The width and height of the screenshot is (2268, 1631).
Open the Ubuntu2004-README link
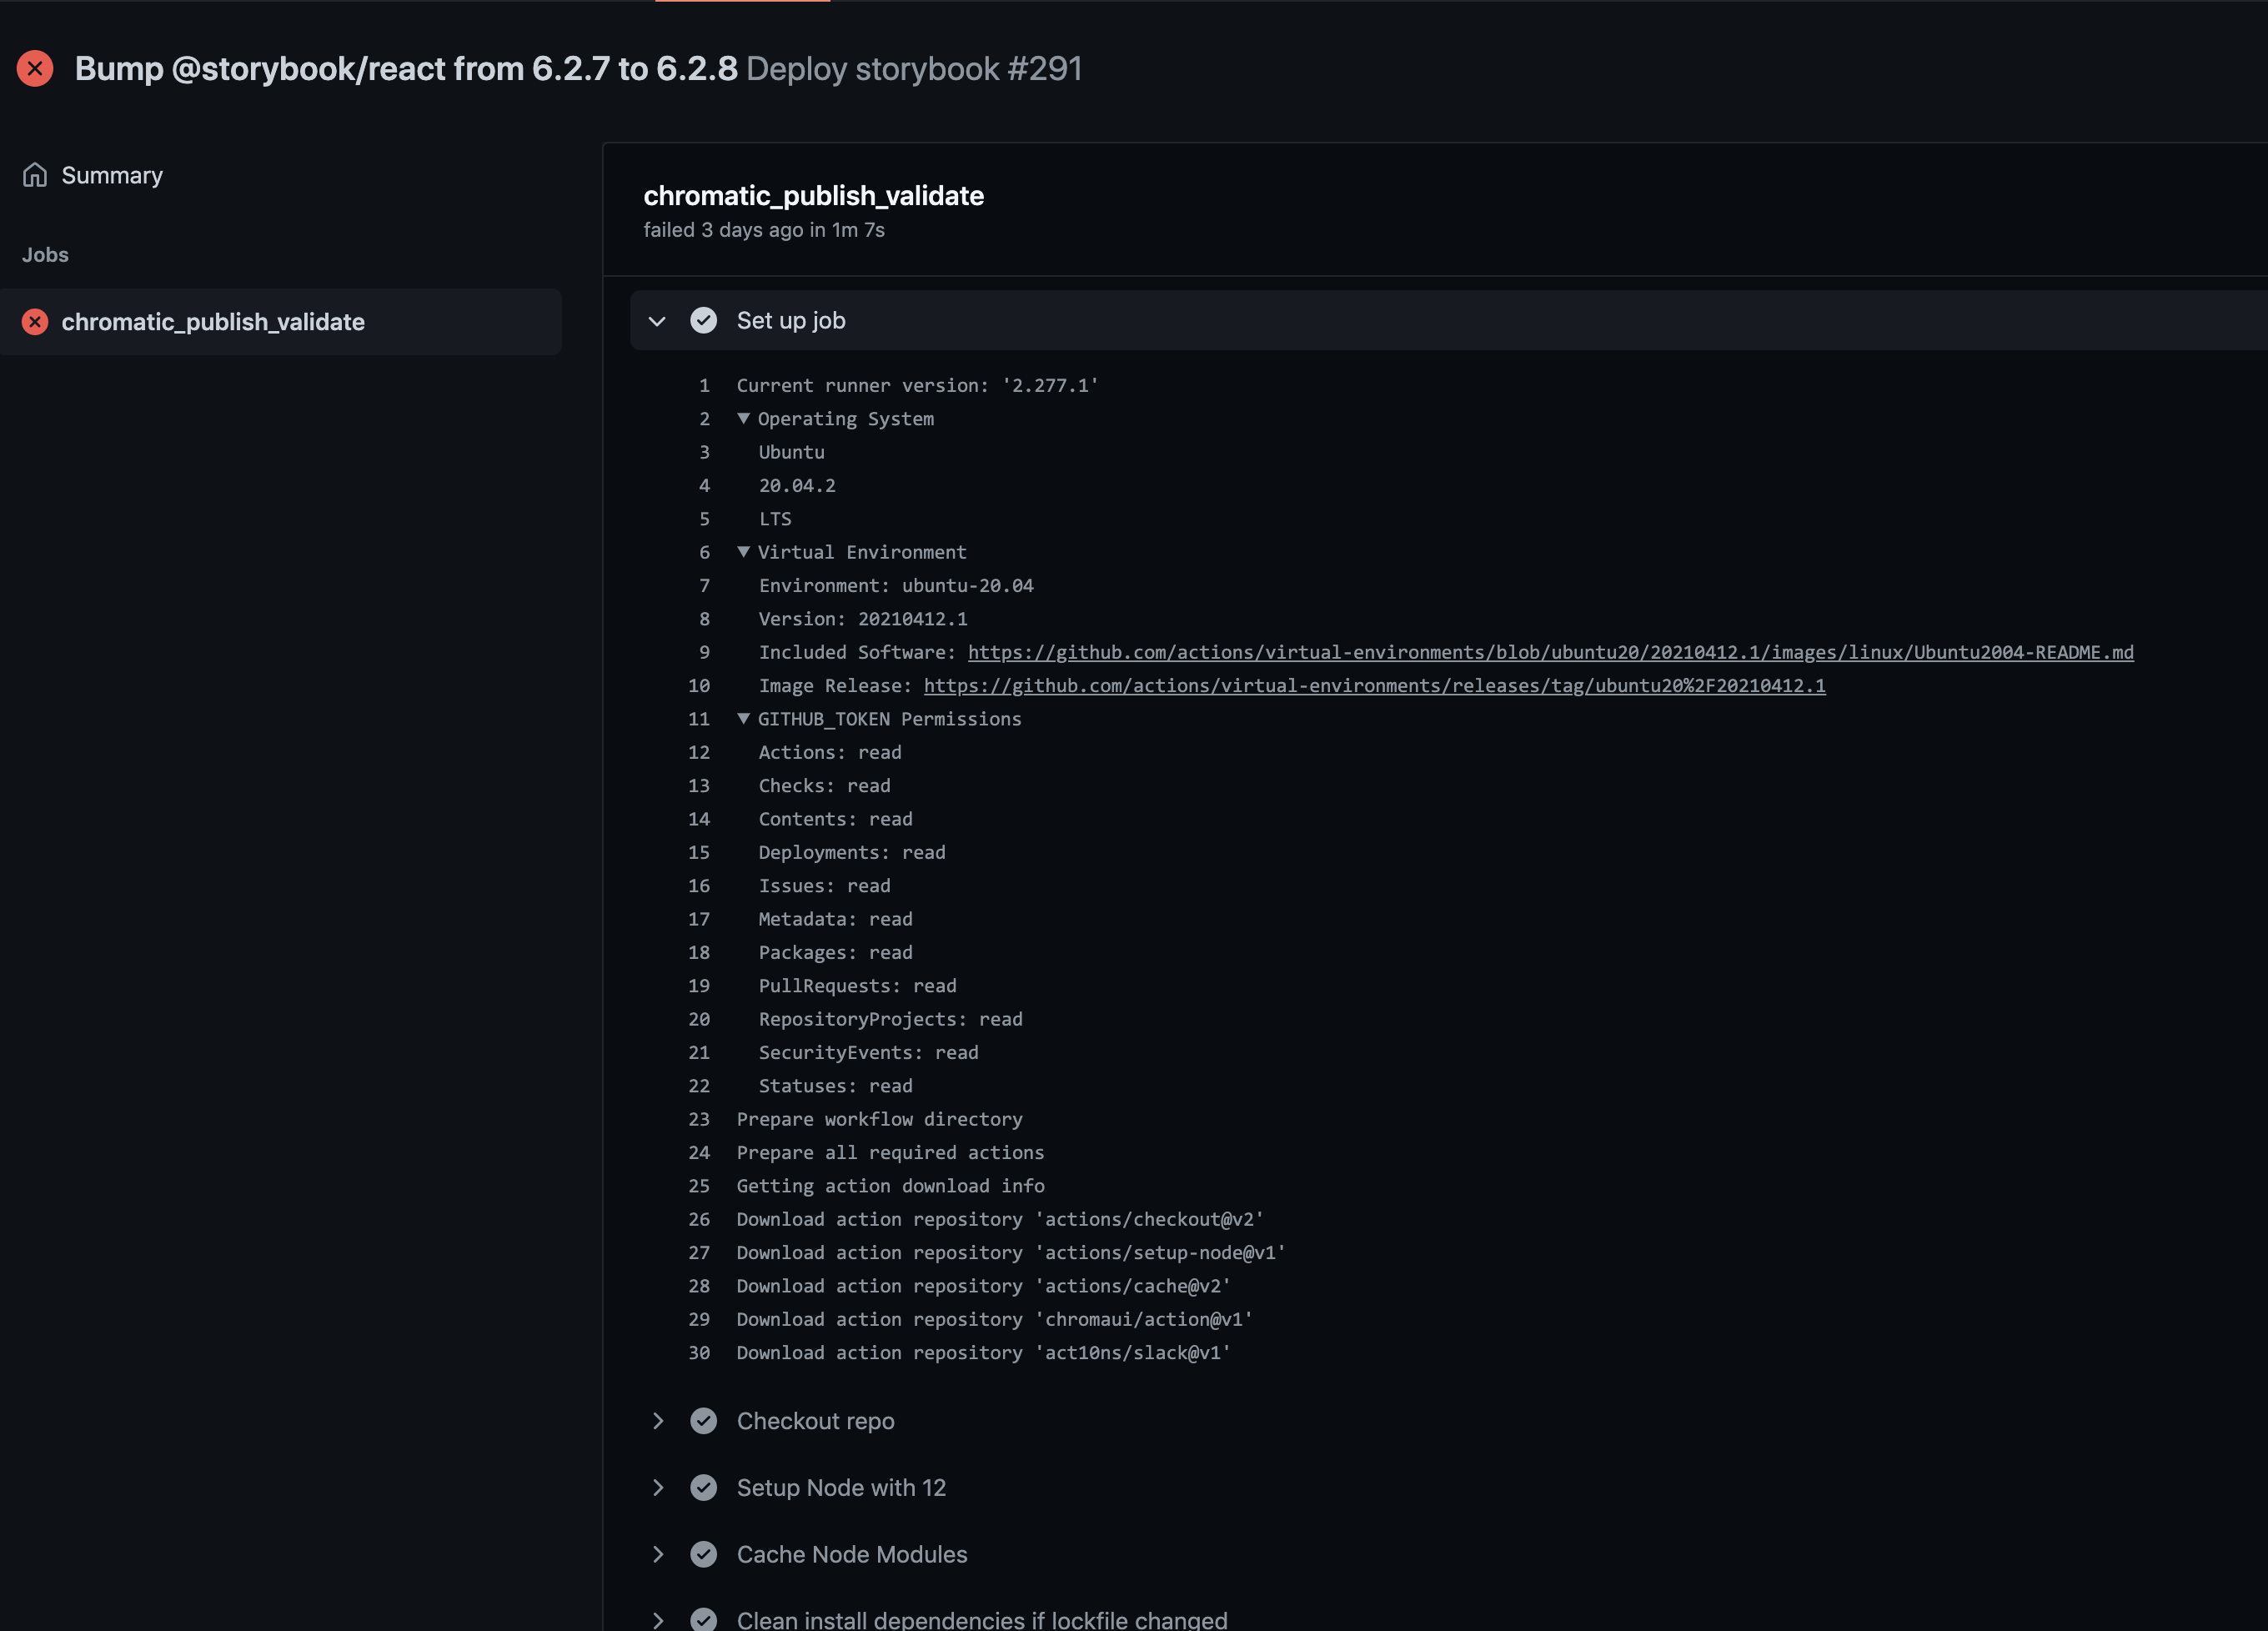click(1550, 652)
